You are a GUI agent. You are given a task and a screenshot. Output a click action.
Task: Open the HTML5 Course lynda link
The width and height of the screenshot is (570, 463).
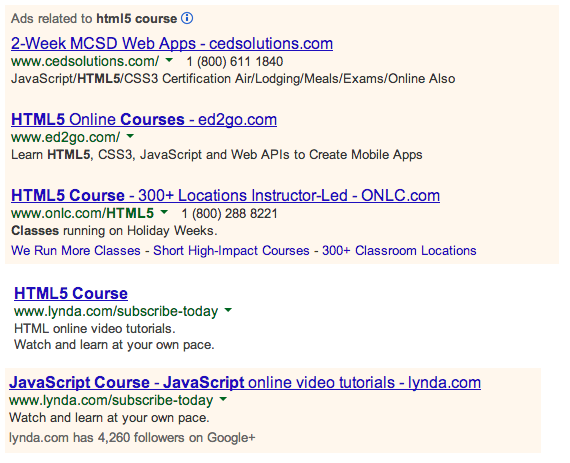tap(71, 293)
